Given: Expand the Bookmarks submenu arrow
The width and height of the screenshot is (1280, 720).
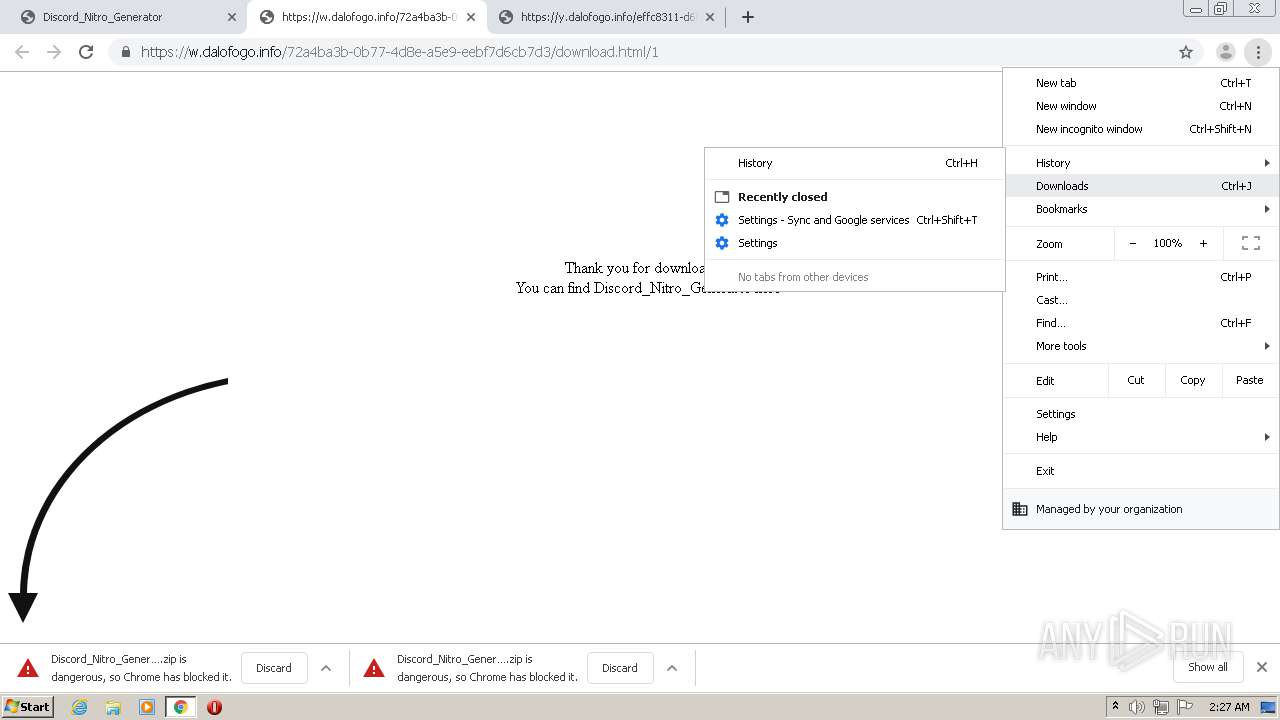Looking at the screenshot, I should pyautogui.click(x=1267, y=209).
